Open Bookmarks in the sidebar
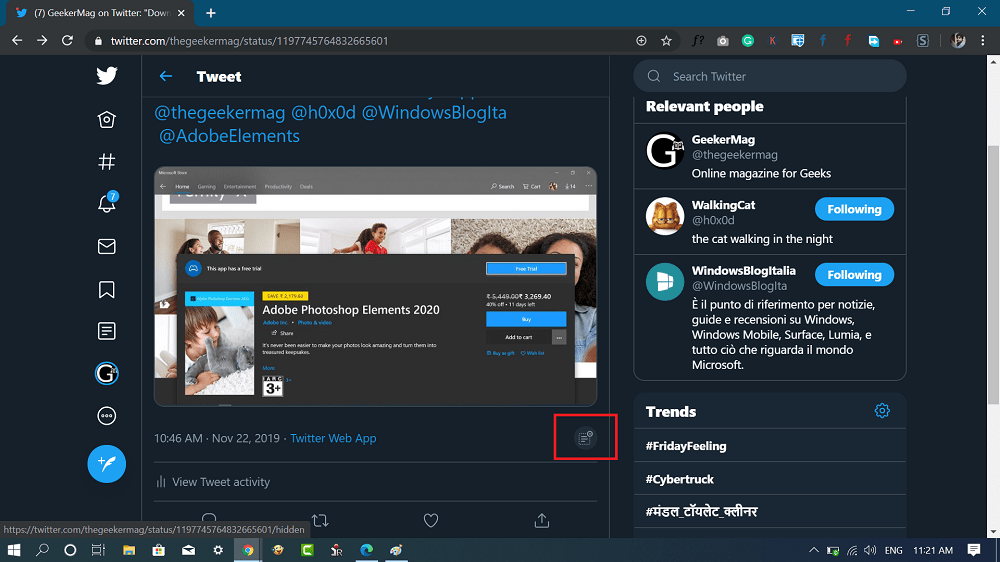This screenshot has width=1000, height=562. pyautogui.click(x=107, y=290)
